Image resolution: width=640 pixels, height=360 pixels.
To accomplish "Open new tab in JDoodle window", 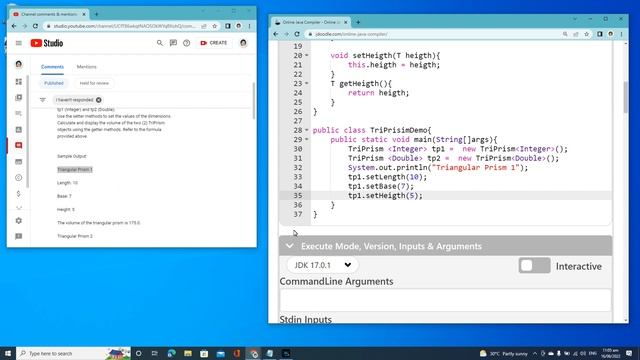I will (358, 22).
